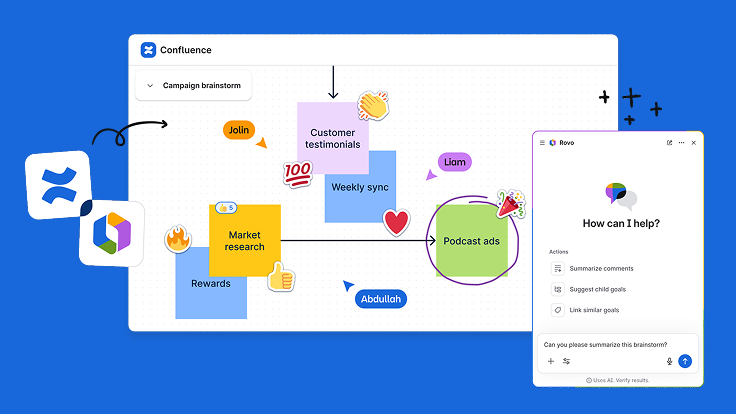Viewport: 736px width, 414px height.
Task: Click the Campaign brainstorm title text
Action: click(202, 85)
